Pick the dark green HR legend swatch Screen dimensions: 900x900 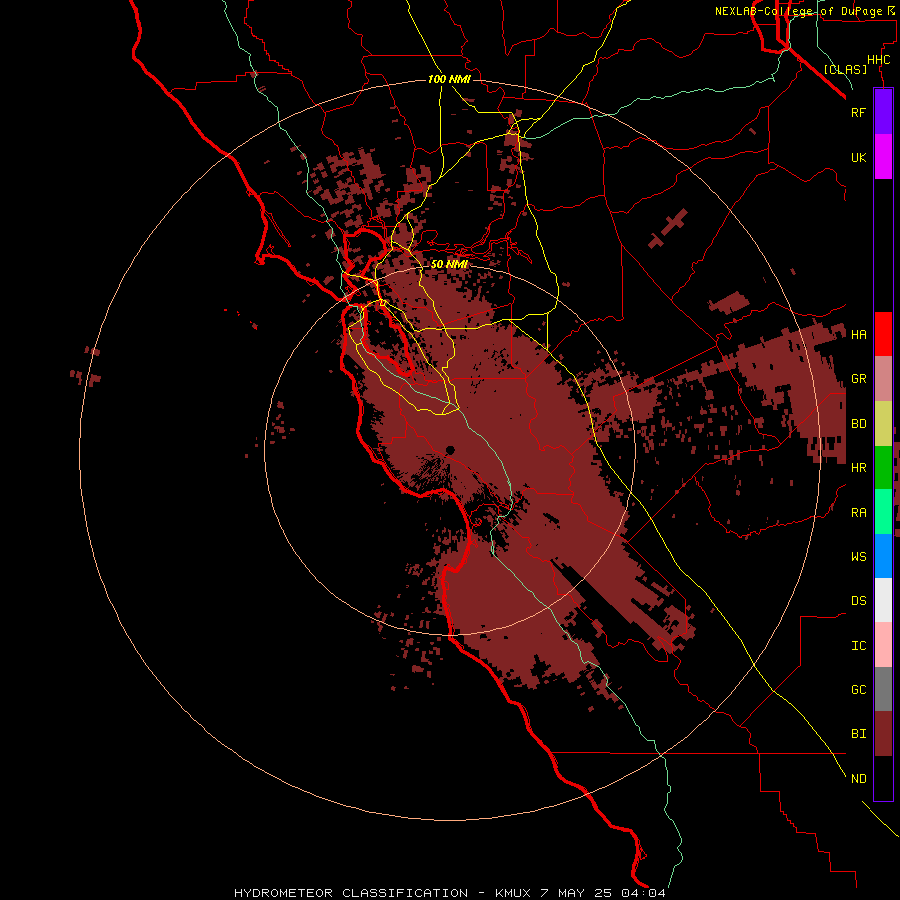click(883, 468)
